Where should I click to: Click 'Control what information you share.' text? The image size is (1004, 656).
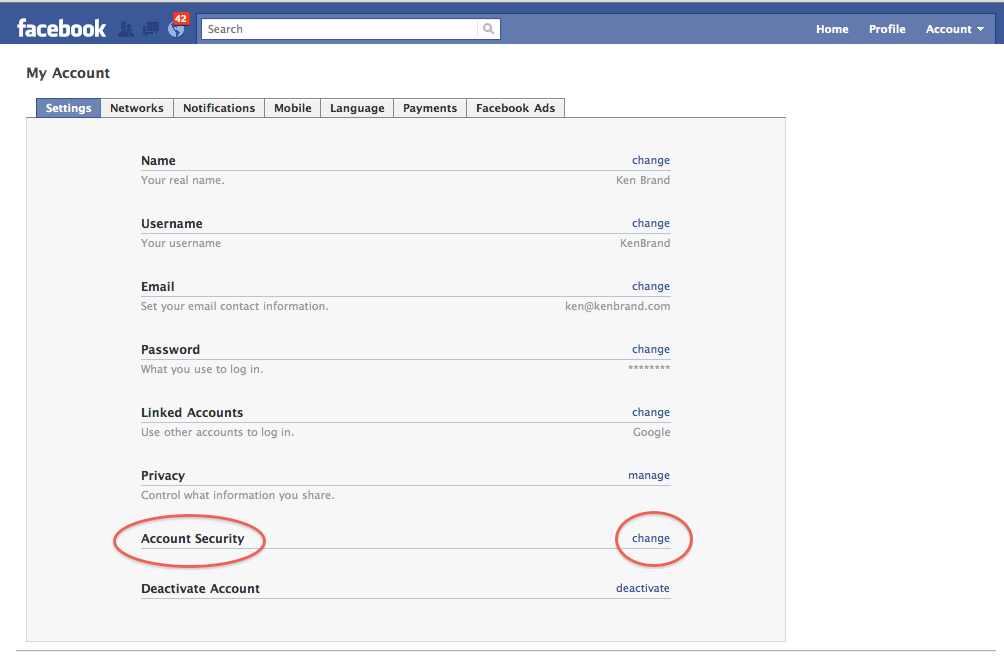tap(238, 495)
